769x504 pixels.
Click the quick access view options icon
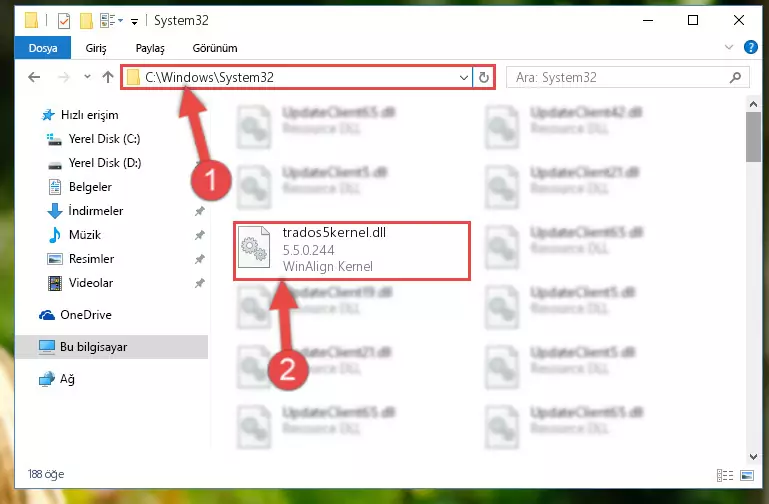[x=111, y=21]
